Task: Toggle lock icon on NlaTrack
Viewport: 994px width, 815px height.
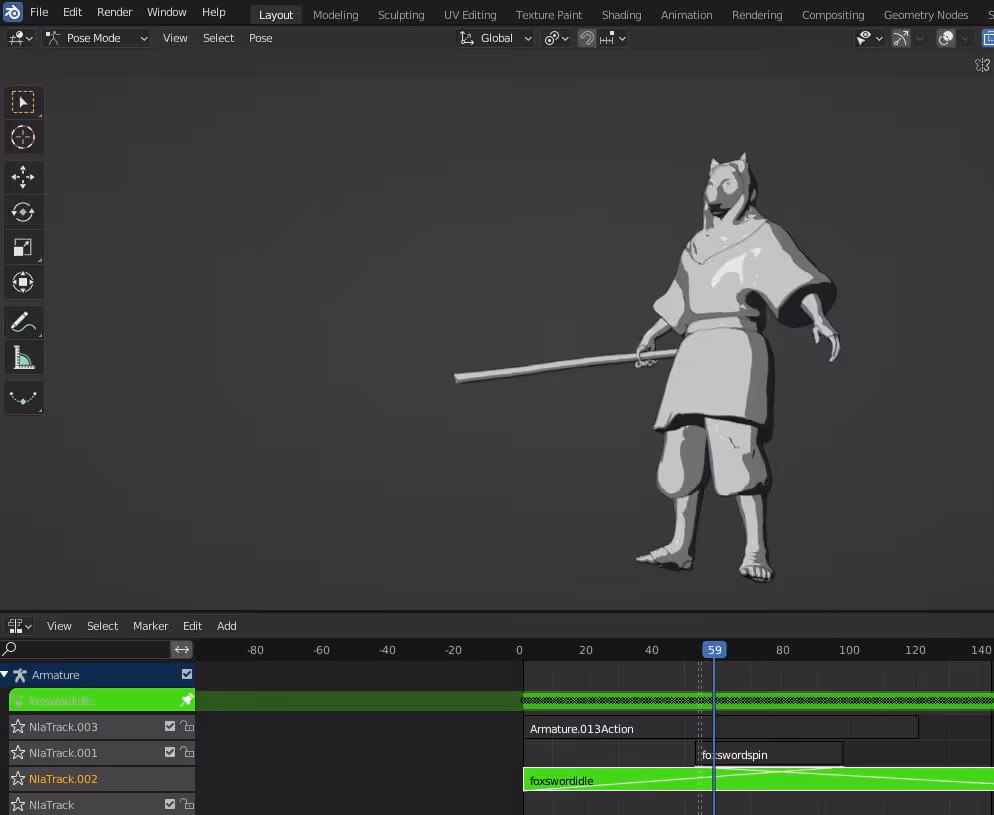Action: pyautogui.click(x=187, y=804)
